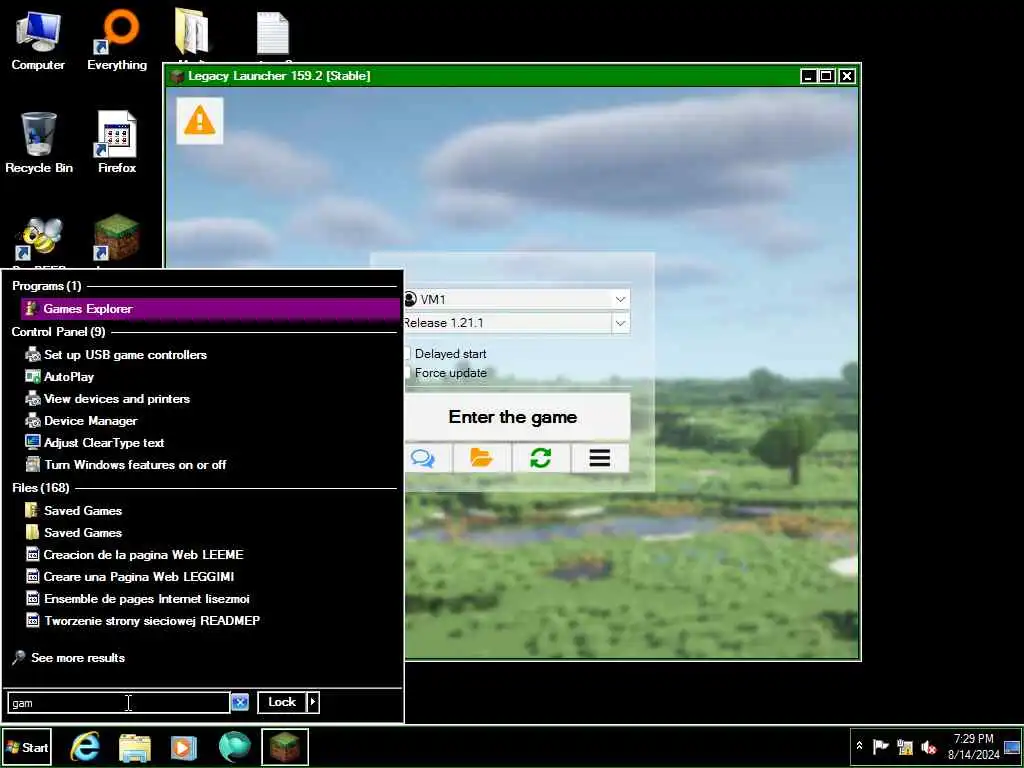Click the muted speaker volume tray icon
1024x768 pixels.
pyautogui.click(x=928, y=746)
